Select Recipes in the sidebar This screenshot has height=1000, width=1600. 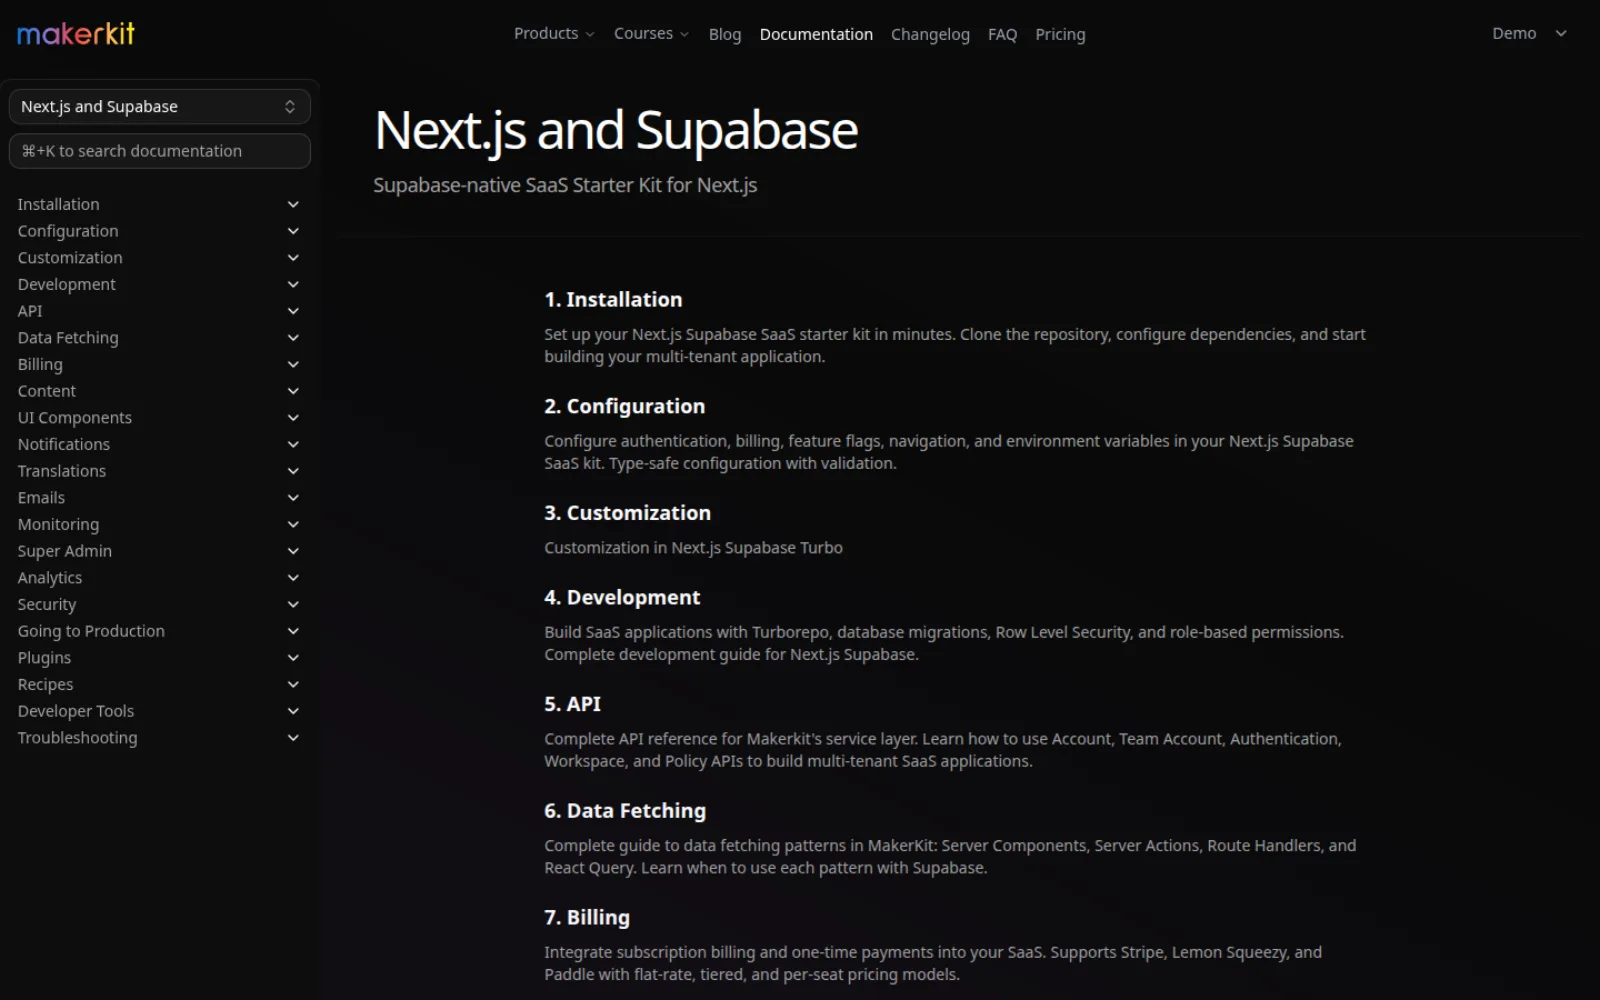coord(46,684)
